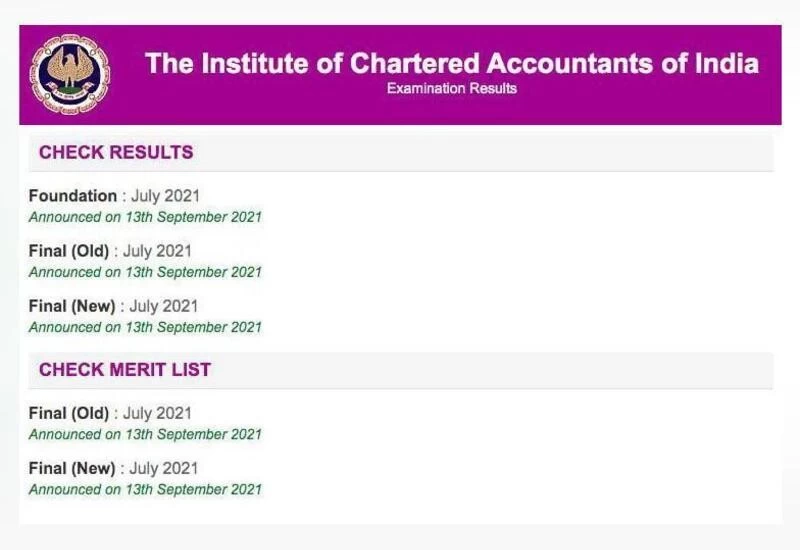
Task: Click announcement date below Final (New) merit list
Action: (x=145, y=490)
